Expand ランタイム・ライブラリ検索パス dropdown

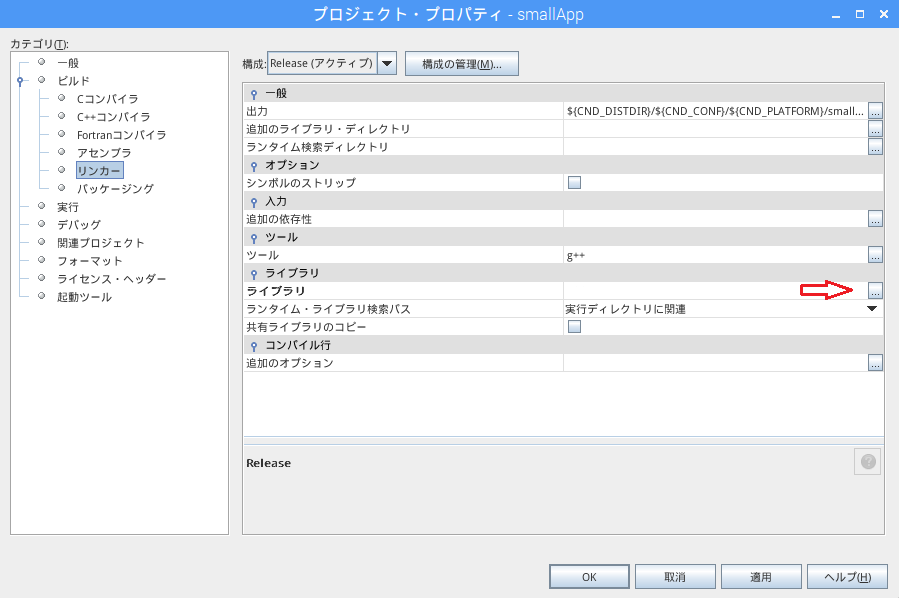(871, 309)
